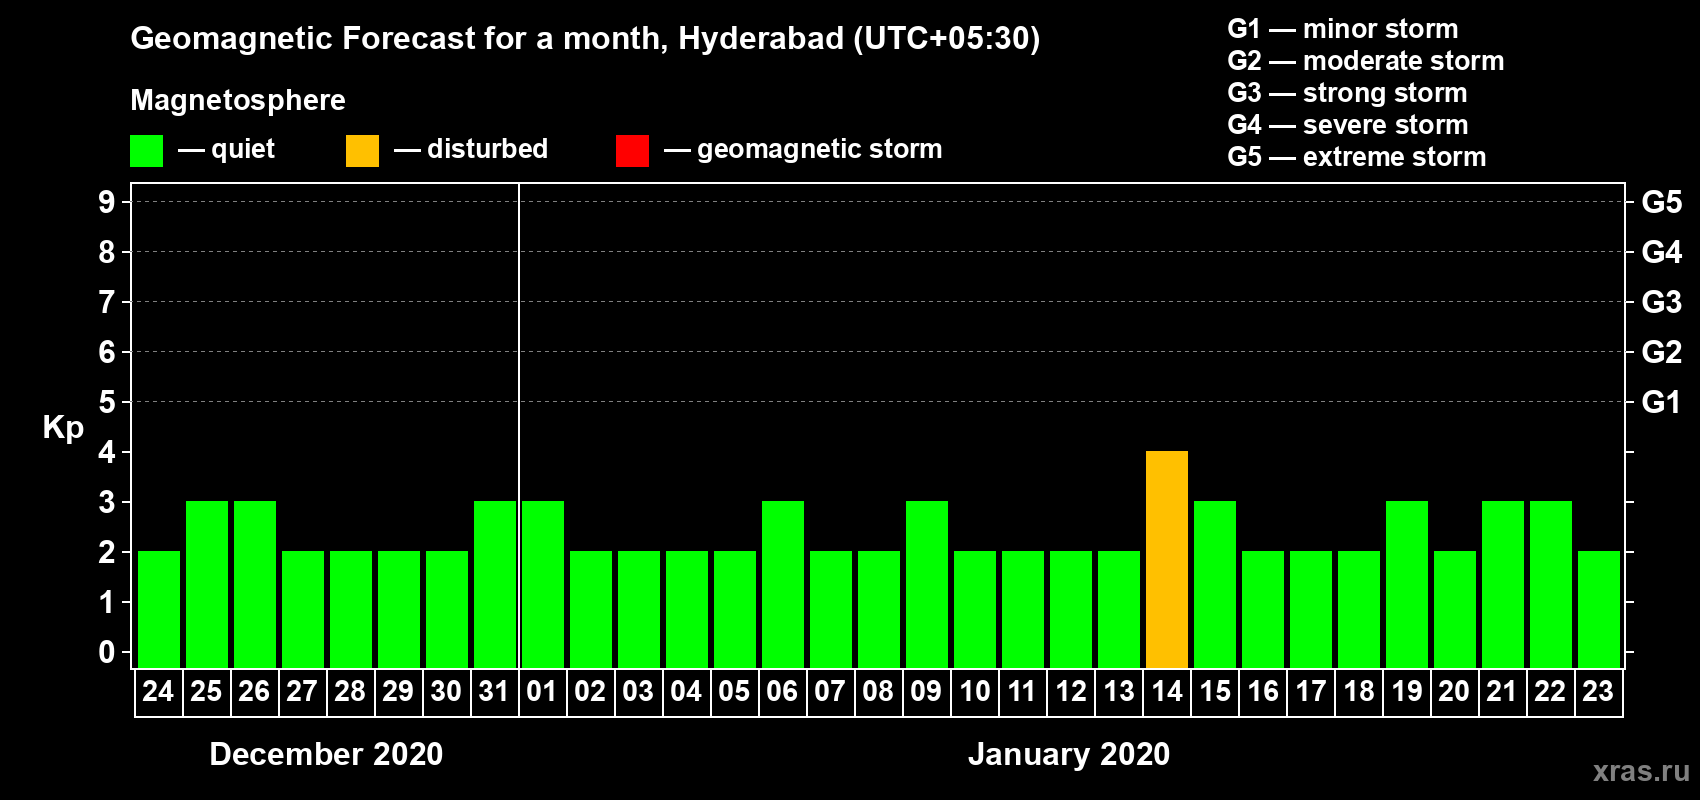Select the bar for December 24
The width and height of the screenshot is (1700, 800).
tap(159, 609)
